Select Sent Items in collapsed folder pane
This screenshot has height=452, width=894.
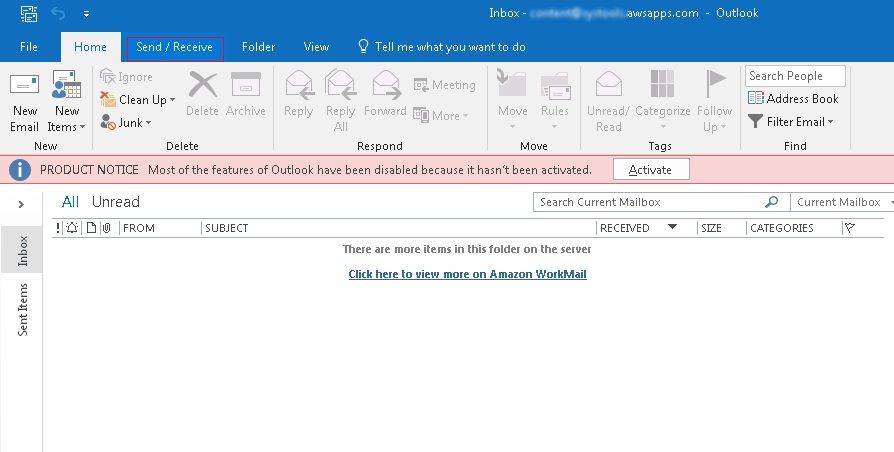click(22, 310)
